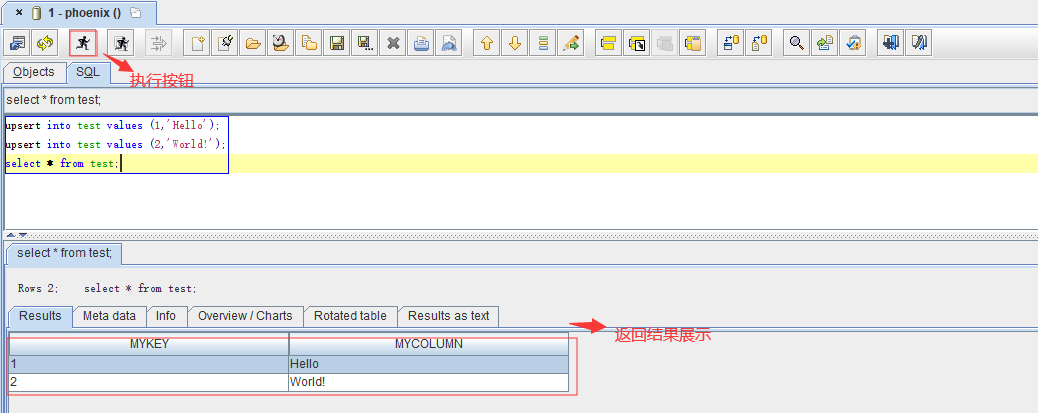
Task: Save the script with floppy disk icon
Action: point(336,44)
